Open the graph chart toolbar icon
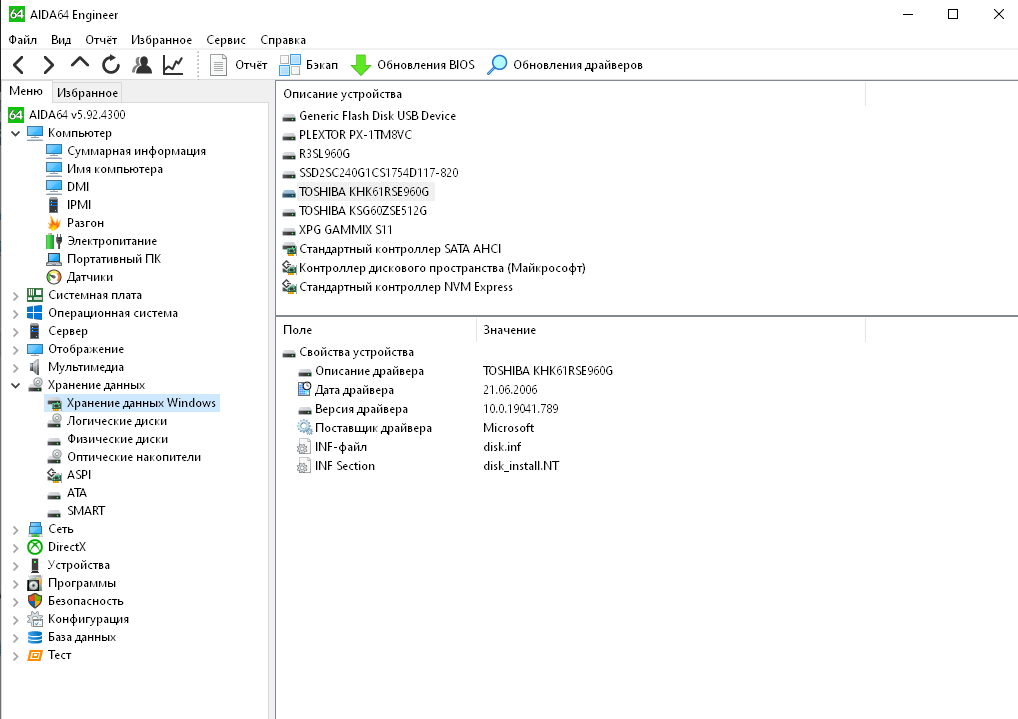Viewport: 1018px width, 719px height. pos(173,65)
